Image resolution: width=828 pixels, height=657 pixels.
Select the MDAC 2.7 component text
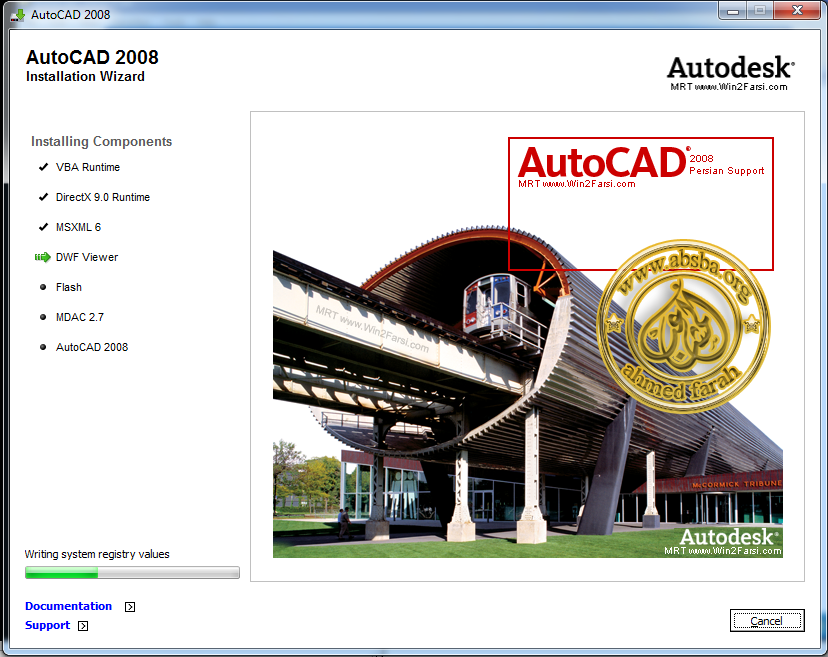pyautogui.click(x=80, y=317)
